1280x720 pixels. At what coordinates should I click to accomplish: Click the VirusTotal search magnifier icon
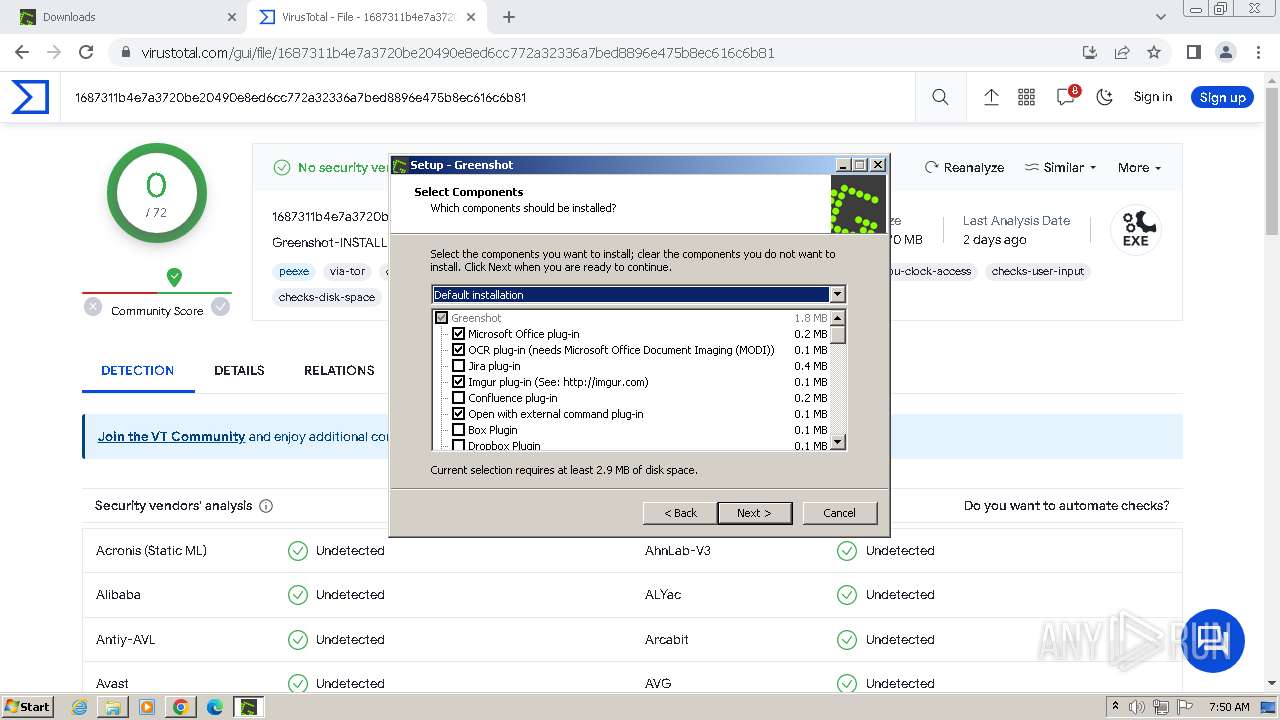(940, 97)
